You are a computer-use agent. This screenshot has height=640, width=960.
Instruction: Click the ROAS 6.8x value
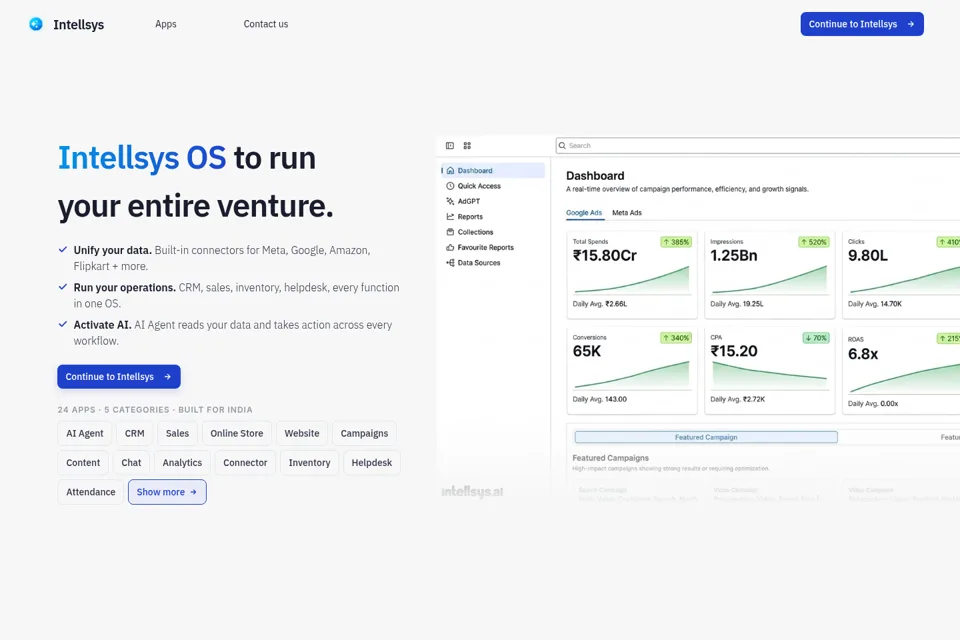(x=863, y=354)
